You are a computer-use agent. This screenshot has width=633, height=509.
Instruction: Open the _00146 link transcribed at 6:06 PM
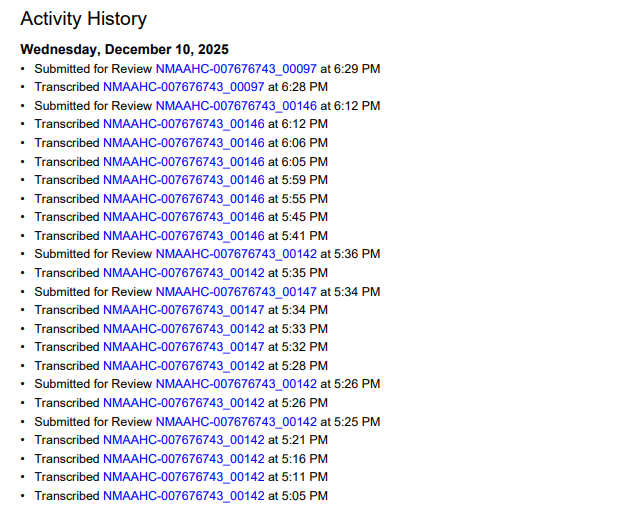click(183, 143)
